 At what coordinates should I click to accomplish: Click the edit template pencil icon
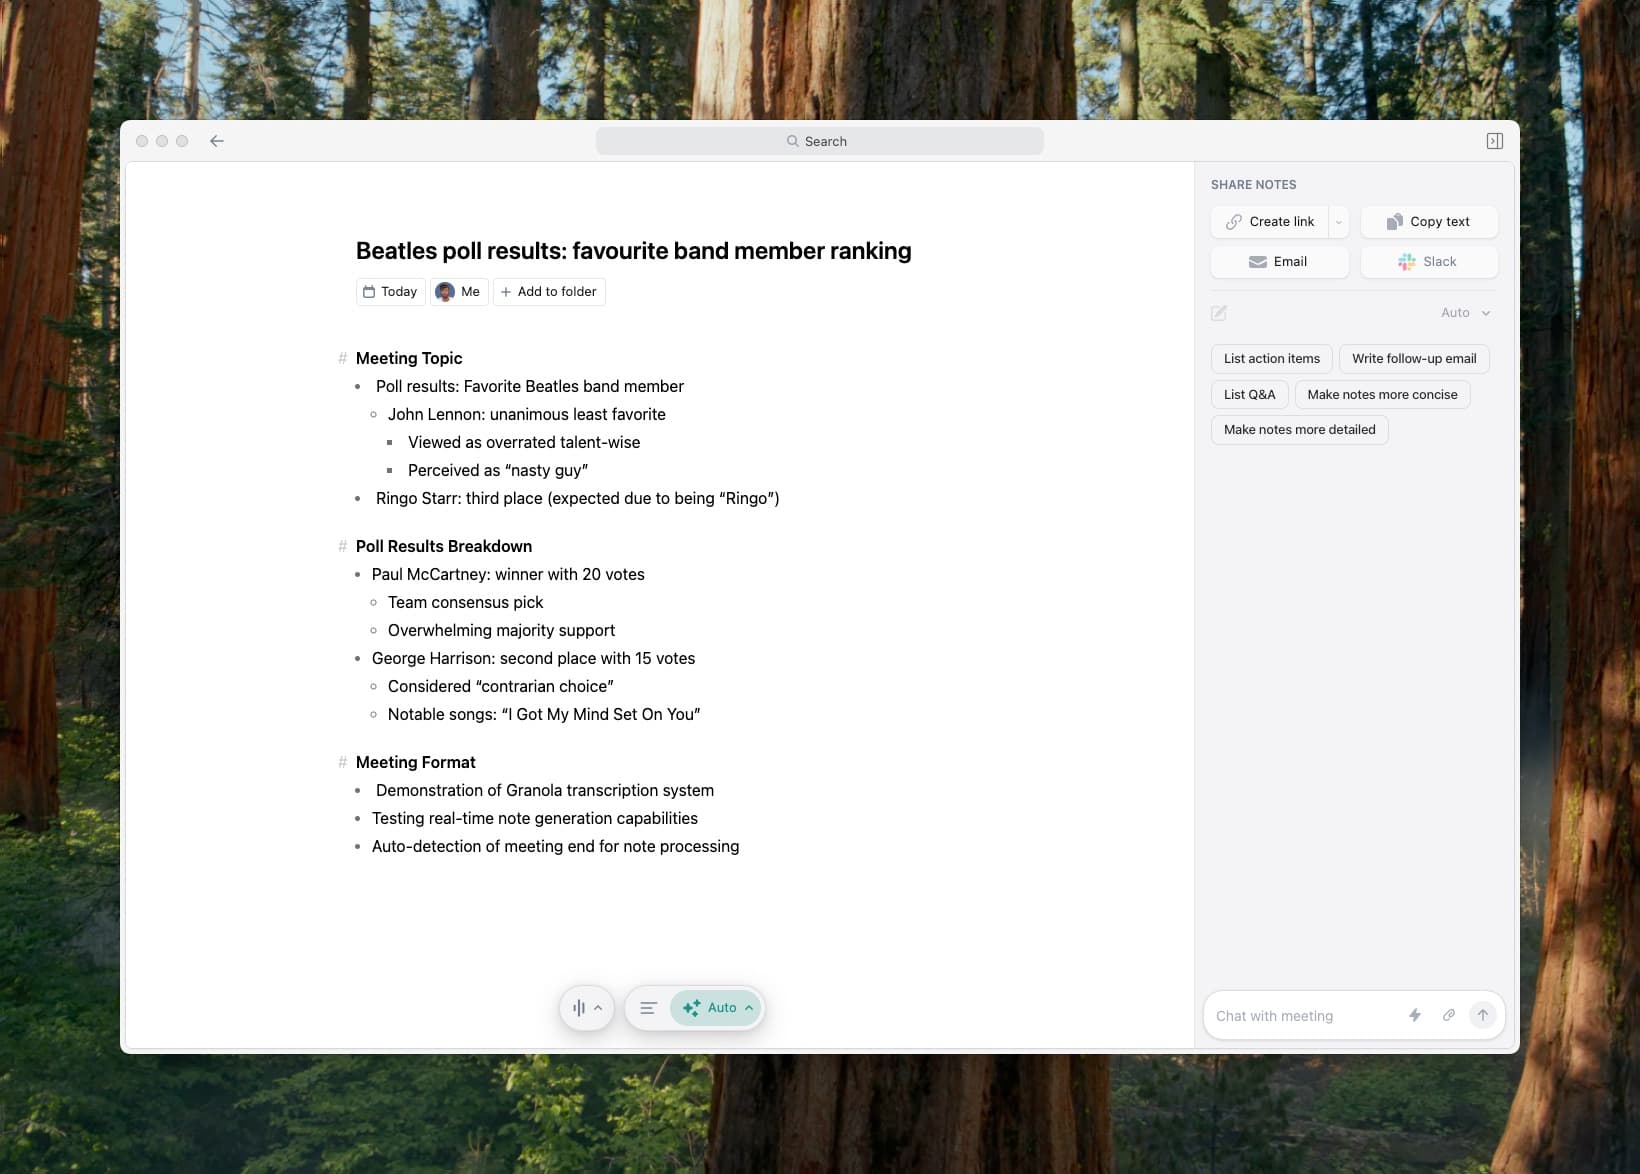pos(1219,313)
